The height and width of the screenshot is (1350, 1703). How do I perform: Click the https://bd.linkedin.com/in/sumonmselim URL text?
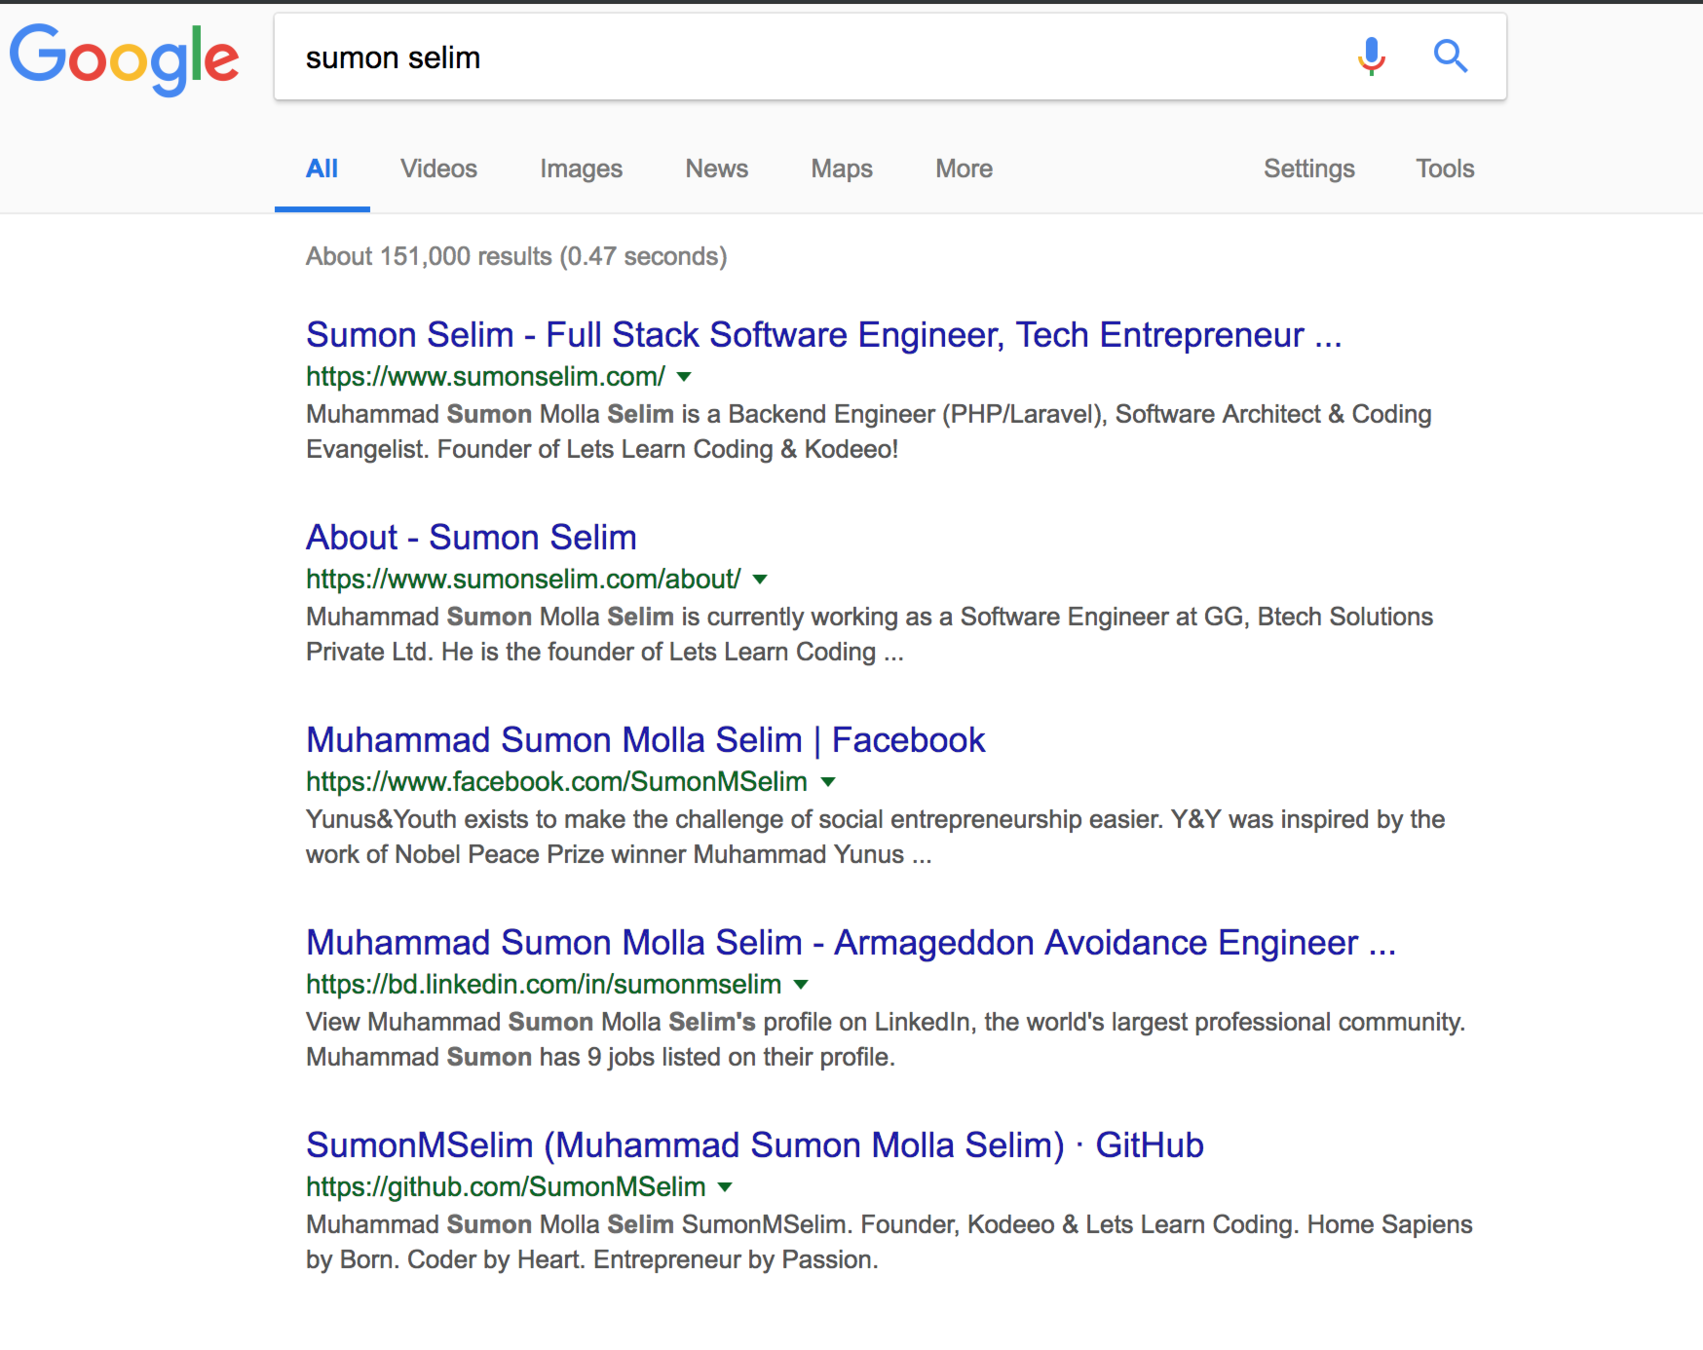point(543,984)
